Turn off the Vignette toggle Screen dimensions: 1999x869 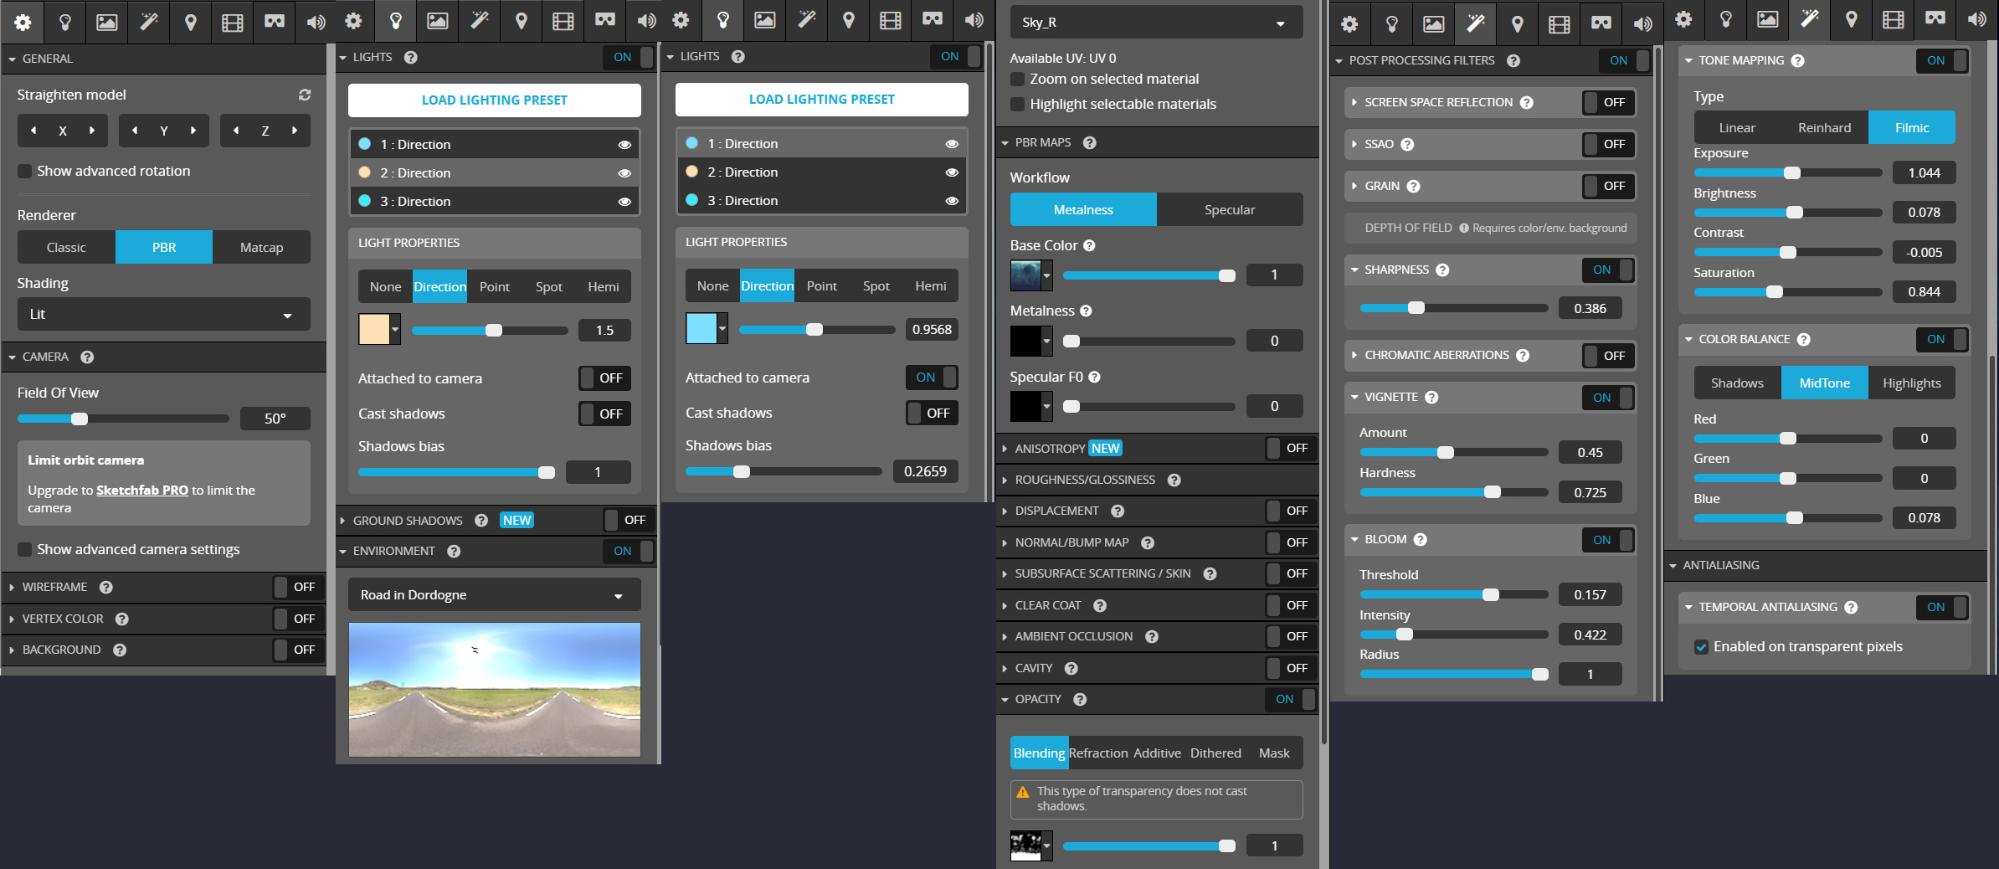(x=1607, y=398)
